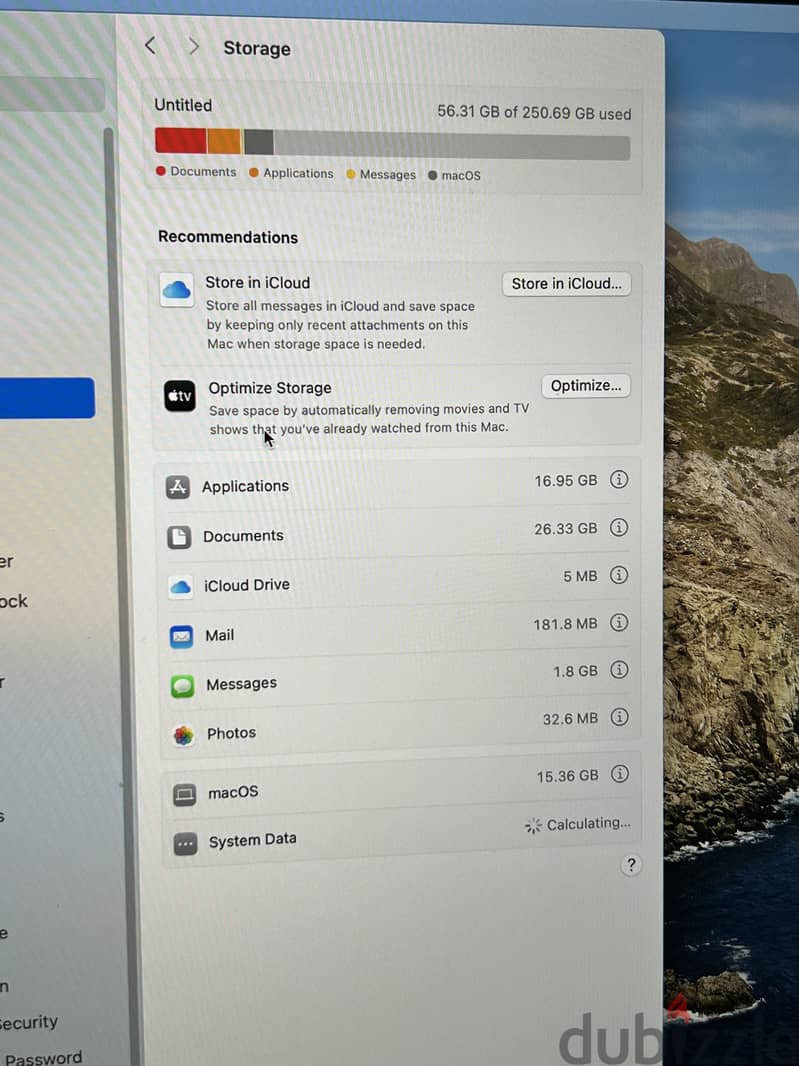Click the Applications row label
Viewport: 799px width, 1066px height.
point(245,486)
